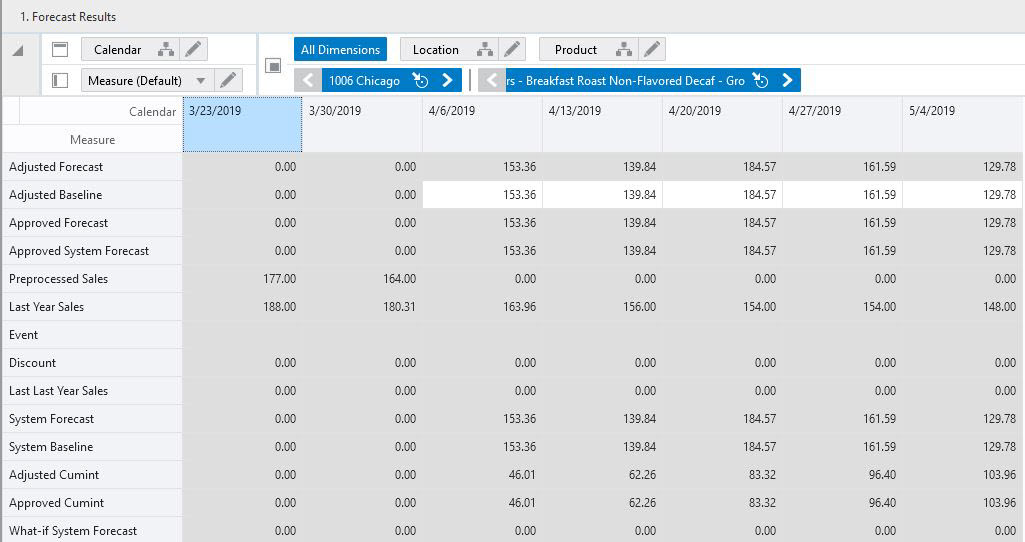The image size is (1025, 542).
Task: Click Last Year Sales value 148.00
Action: [1000, 307]
